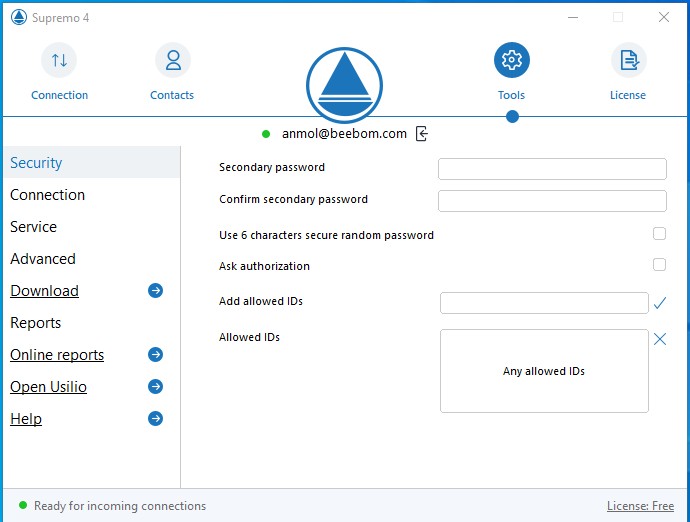690x522 pixels.
Task: Open the Contacts person icon
Action: coord(173,60)
